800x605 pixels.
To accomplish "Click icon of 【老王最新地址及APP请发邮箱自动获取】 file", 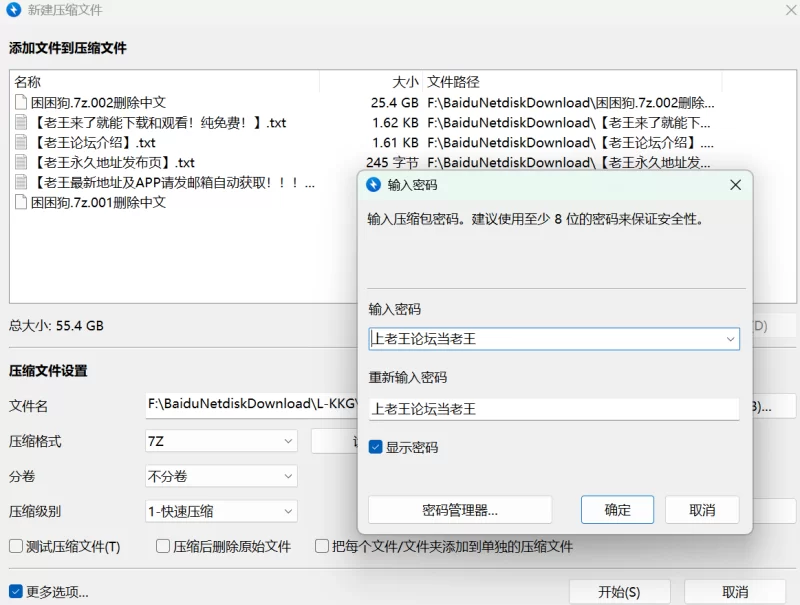I will 21,182.
